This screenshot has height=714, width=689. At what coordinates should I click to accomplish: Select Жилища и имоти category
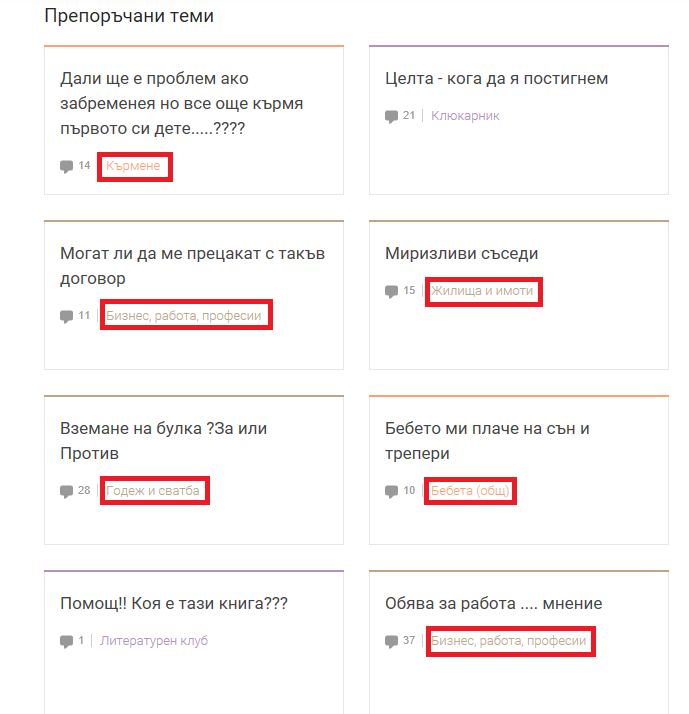click(x=483, y=291)
